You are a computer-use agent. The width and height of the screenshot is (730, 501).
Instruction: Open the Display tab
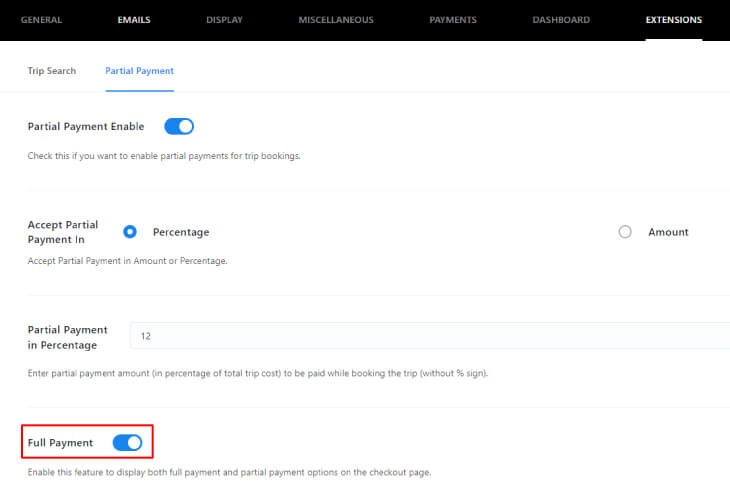point(224,20)
